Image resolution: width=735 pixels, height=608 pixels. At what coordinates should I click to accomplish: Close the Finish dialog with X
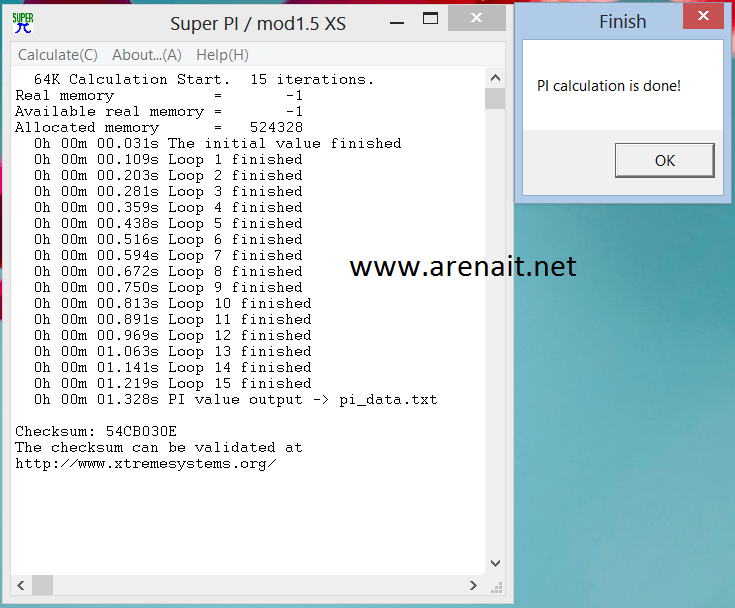coord(703,16)
